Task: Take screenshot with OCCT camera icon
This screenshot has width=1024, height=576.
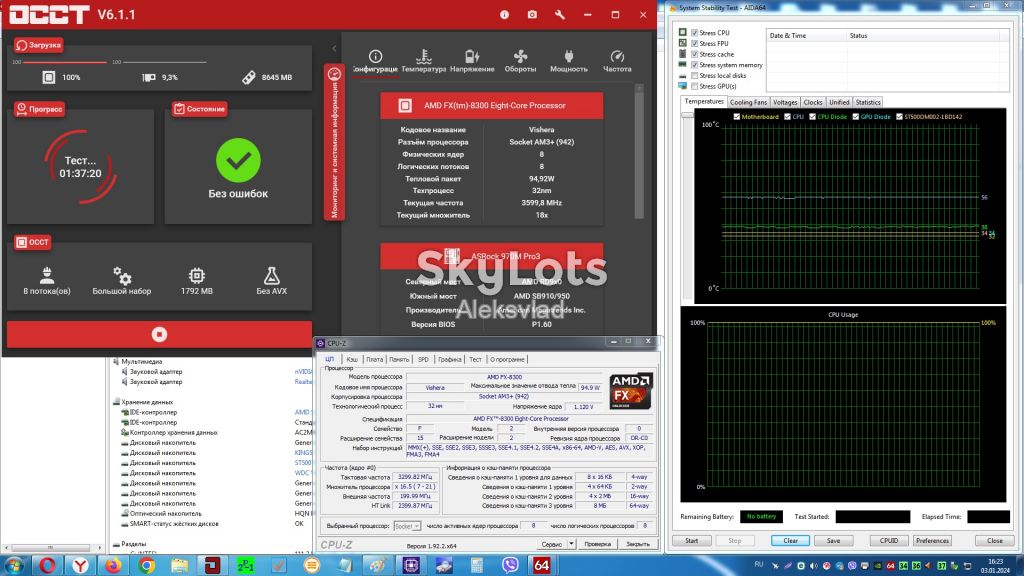Action: (532, 14)
